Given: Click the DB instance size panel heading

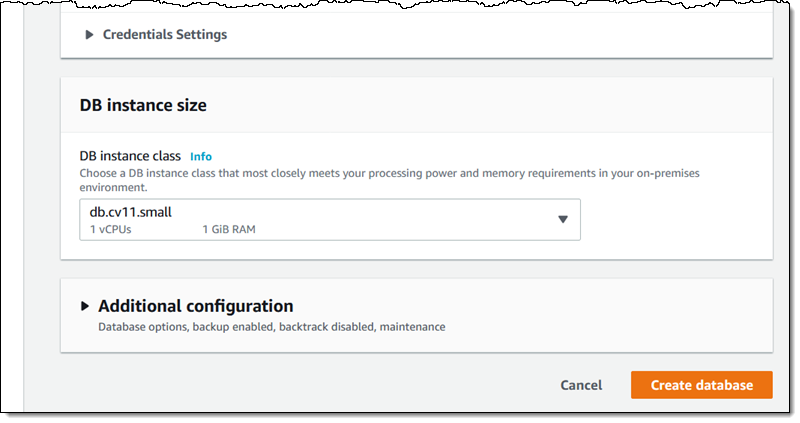Looking at the screenshot, I should pos(143,104).
